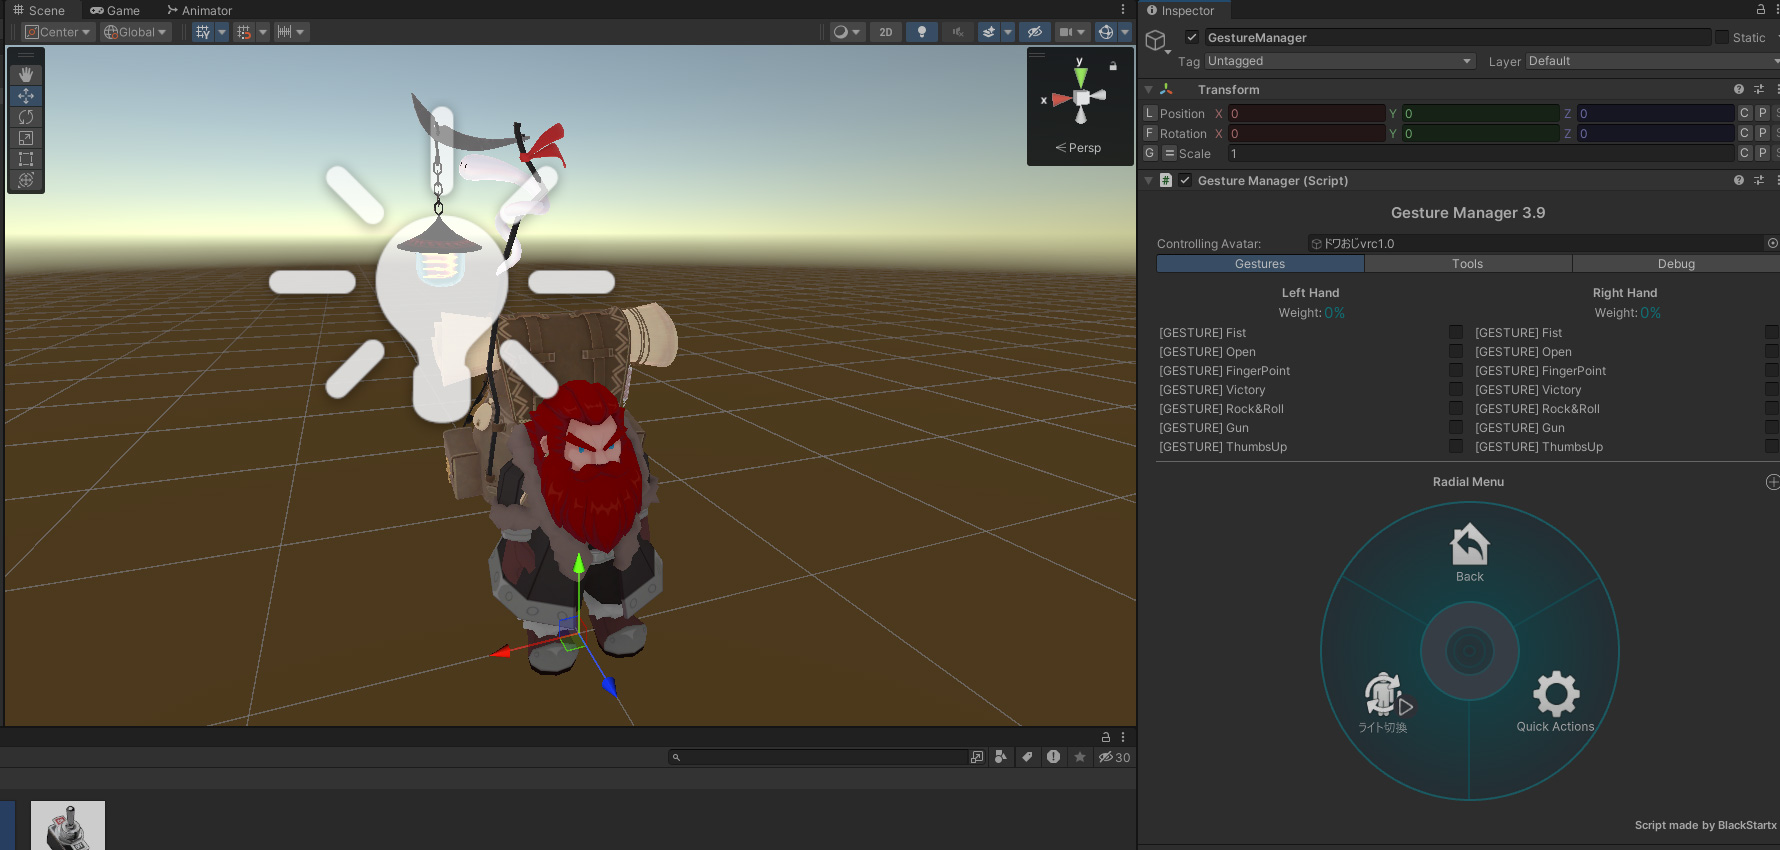The height and width of the screenshot is (850, 1780).
Task: Click the Quick Actions gear icon
Action: coord(1555,694)
